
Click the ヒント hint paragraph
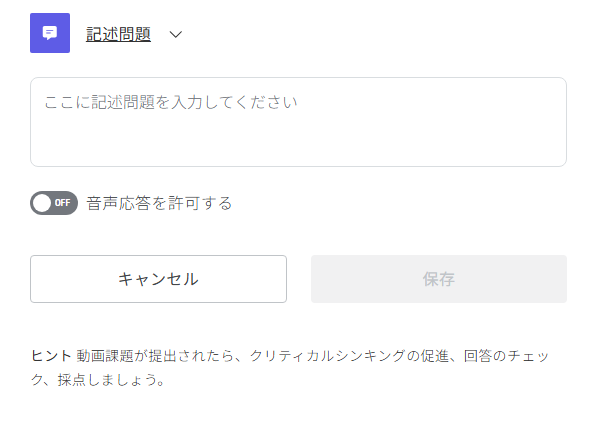[290, 367]
